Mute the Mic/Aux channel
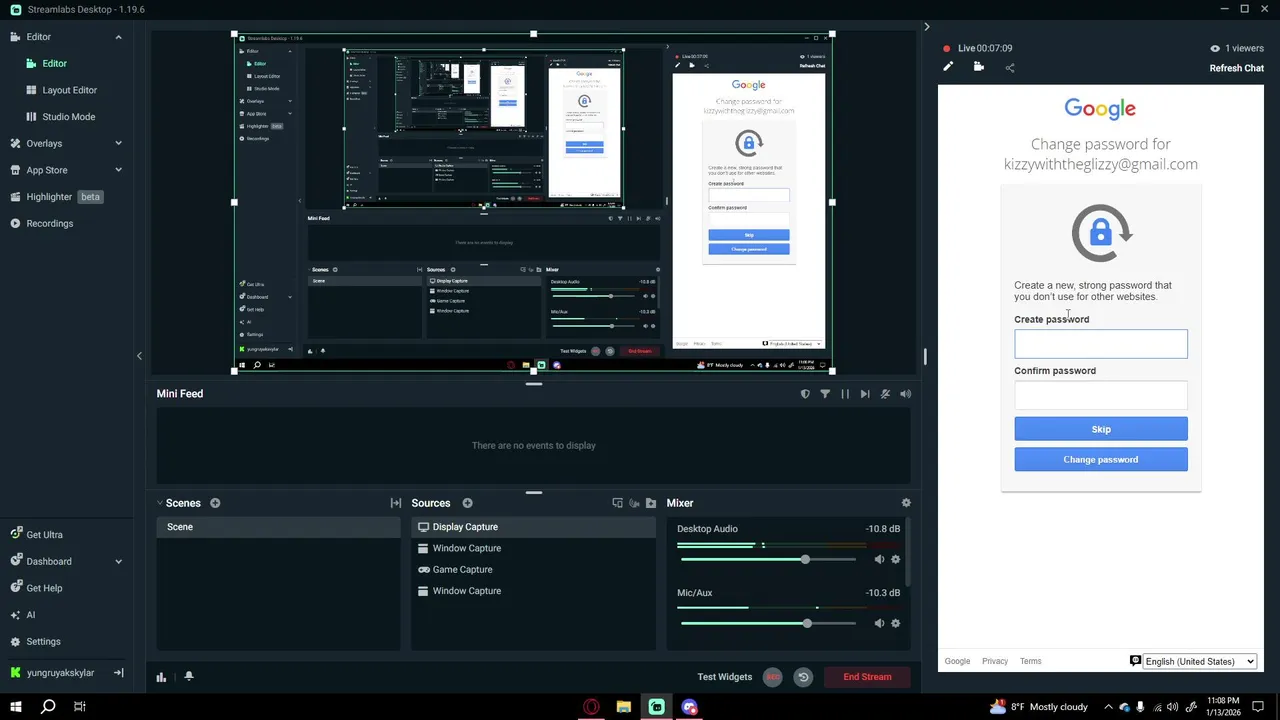The height and width of the screenshot is (720, 1280). point(879,623)
